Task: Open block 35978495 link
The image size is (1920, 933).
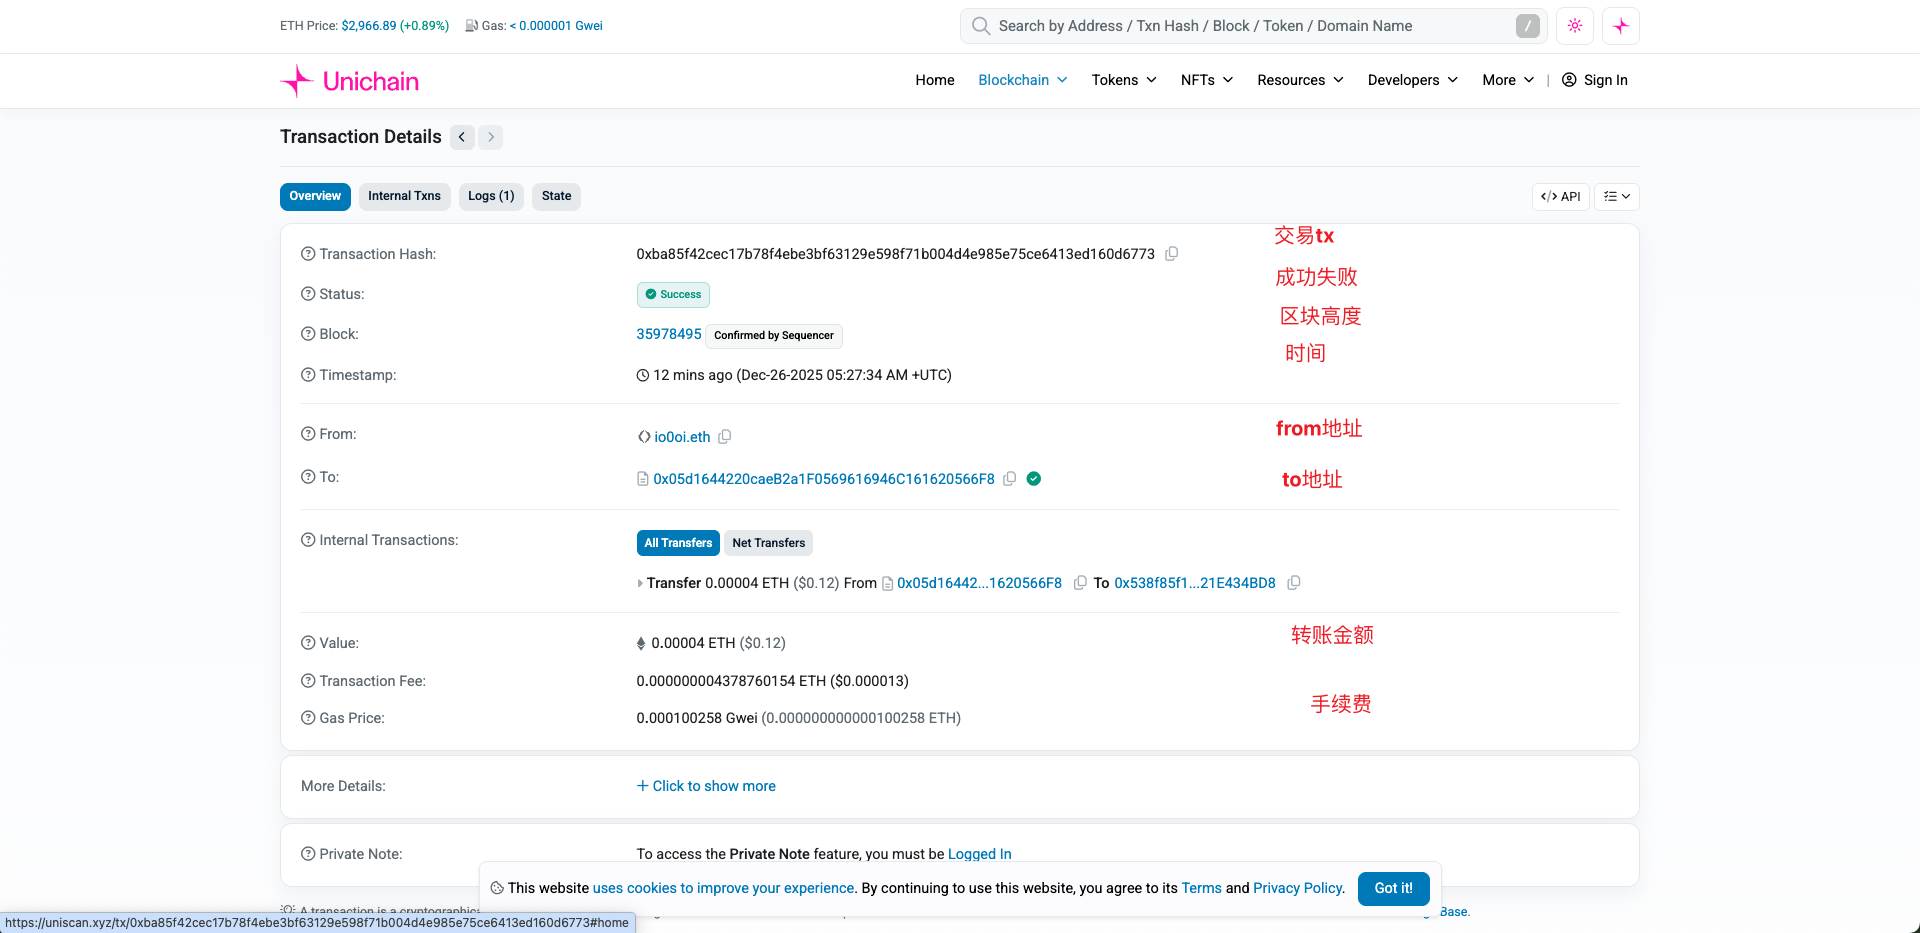Action: 669,334
